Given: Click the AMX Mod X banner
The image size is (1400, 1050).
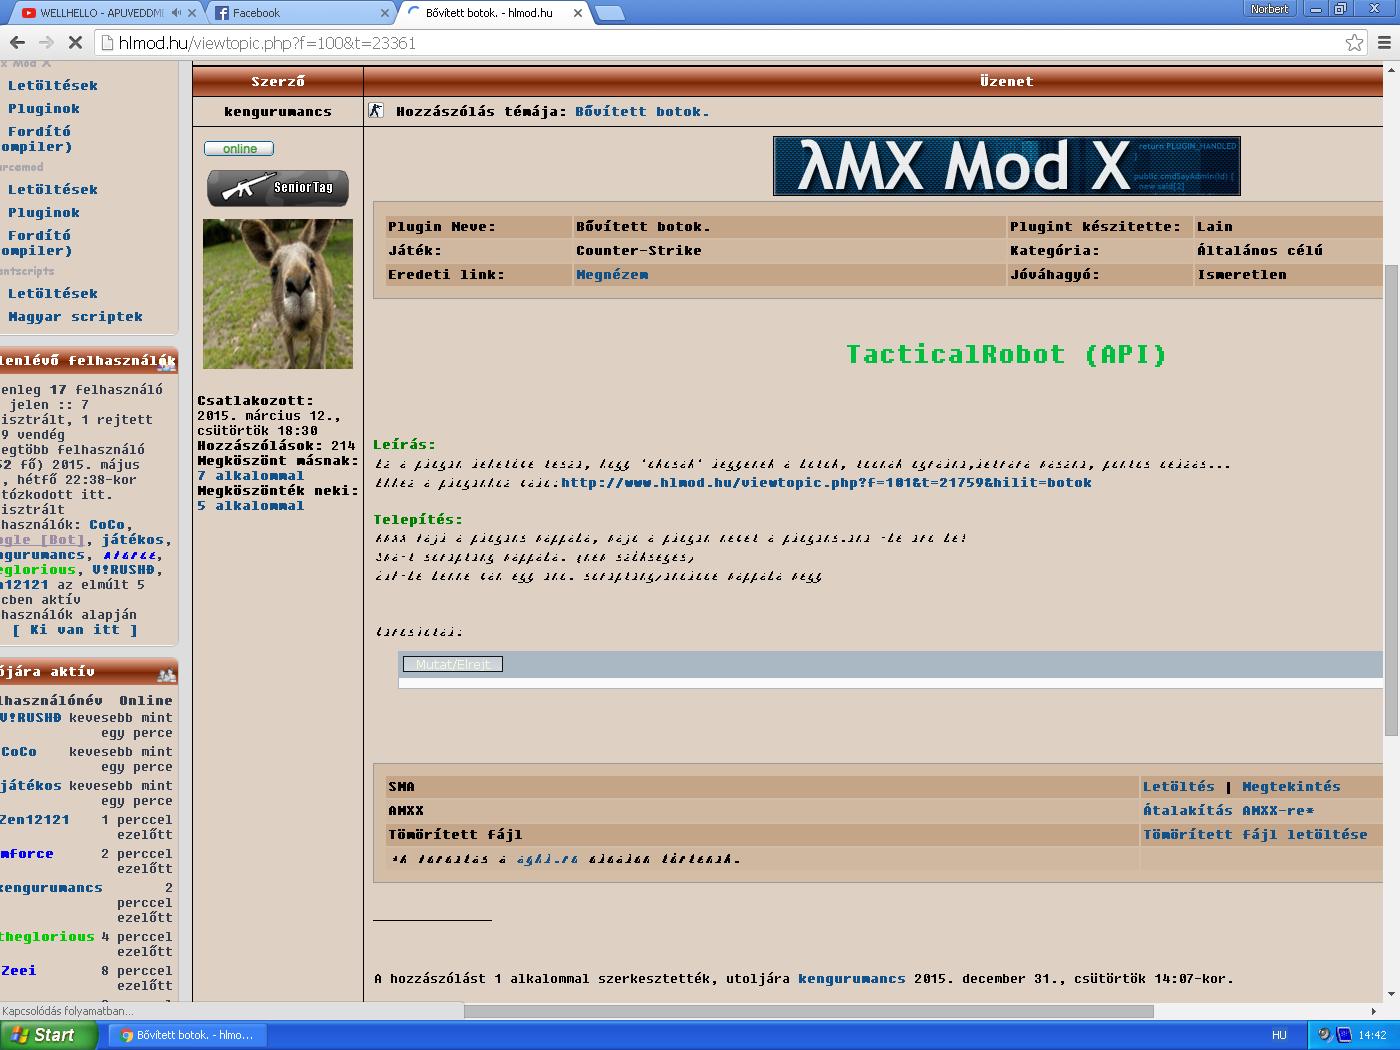Looking at the screenshot, I should (x=1007, y=166).
